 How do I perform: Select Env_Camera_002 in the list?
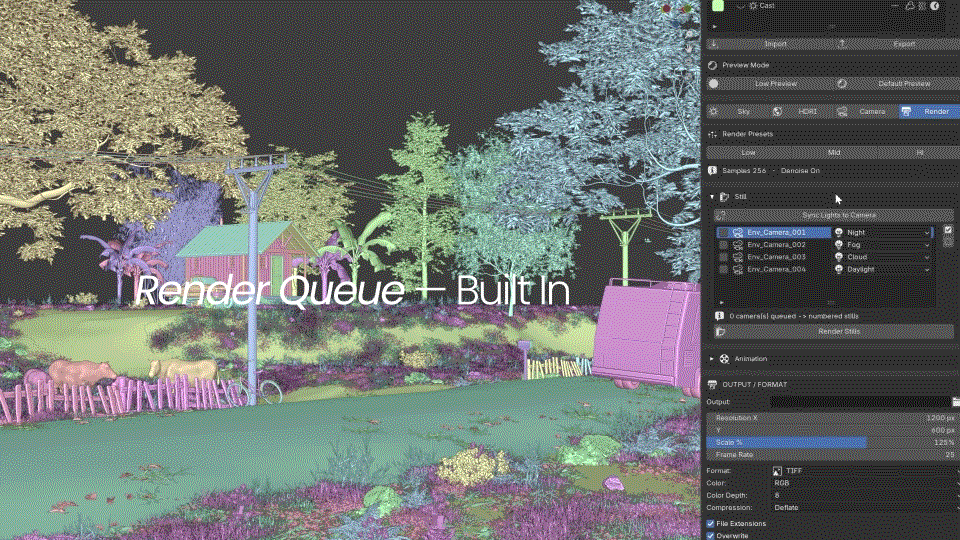(776, 245)
